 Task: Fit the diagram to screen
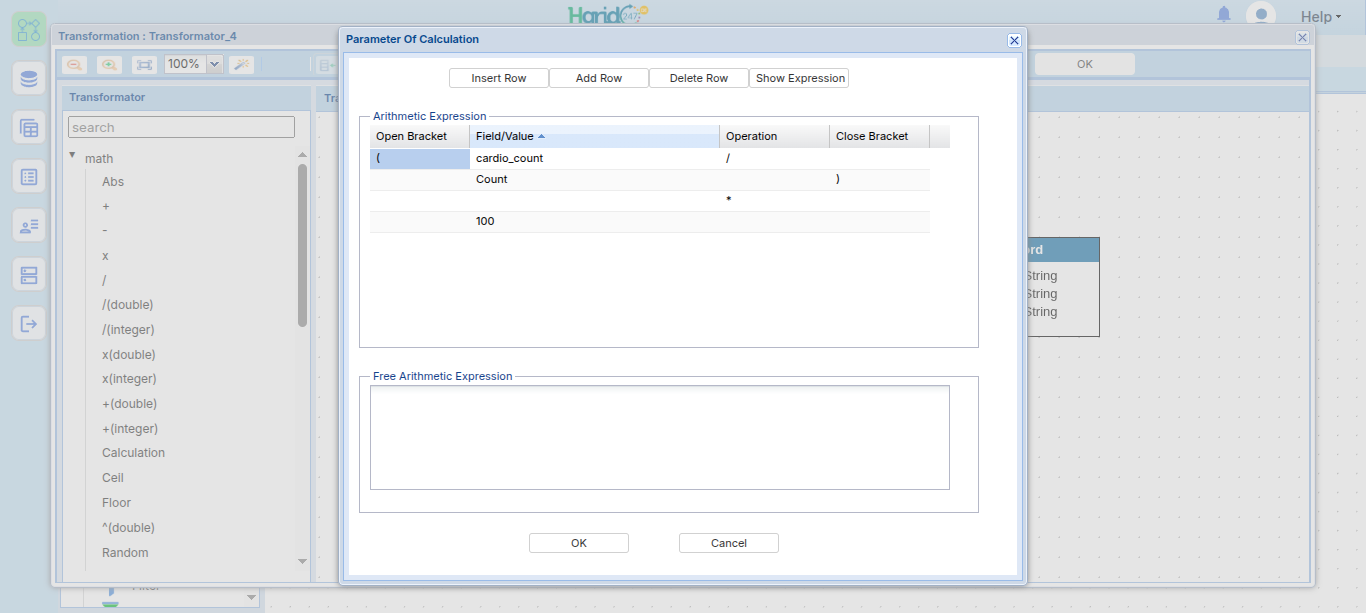(144, 64)
